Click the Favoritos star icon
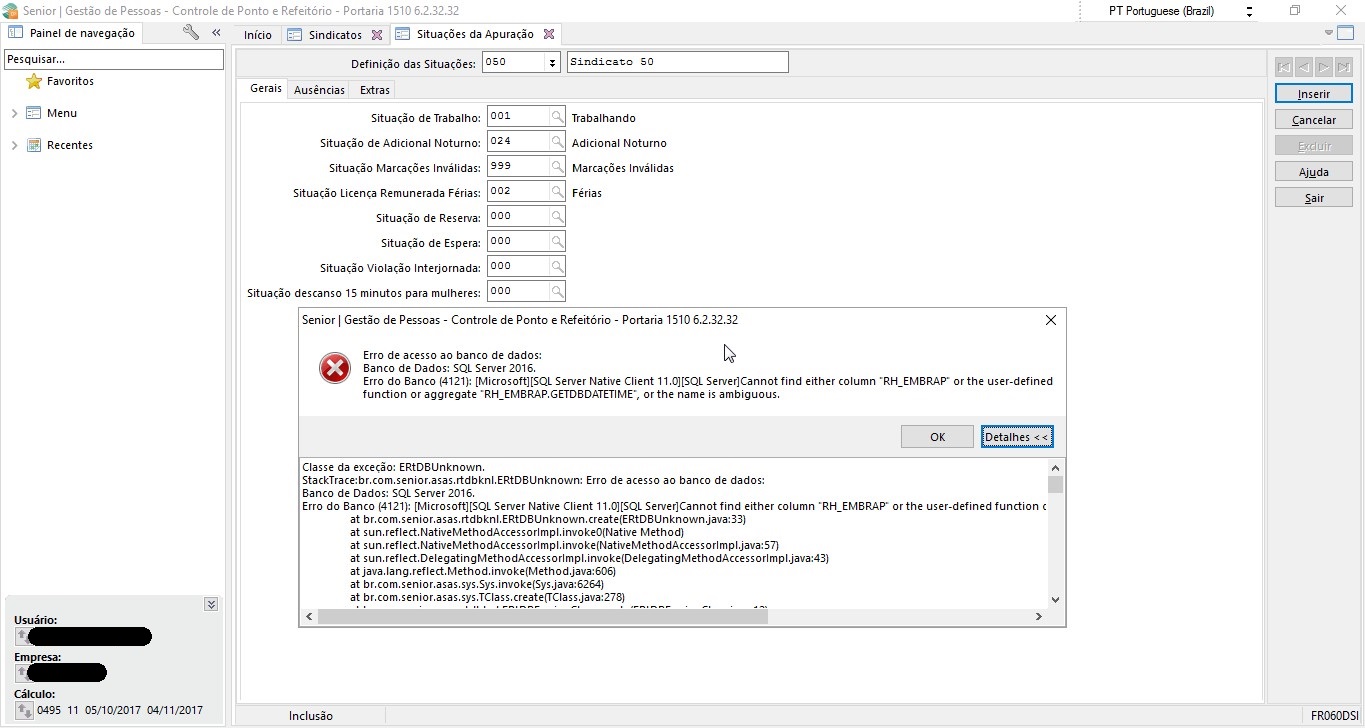1365x728 pixels. coord(34,81)
